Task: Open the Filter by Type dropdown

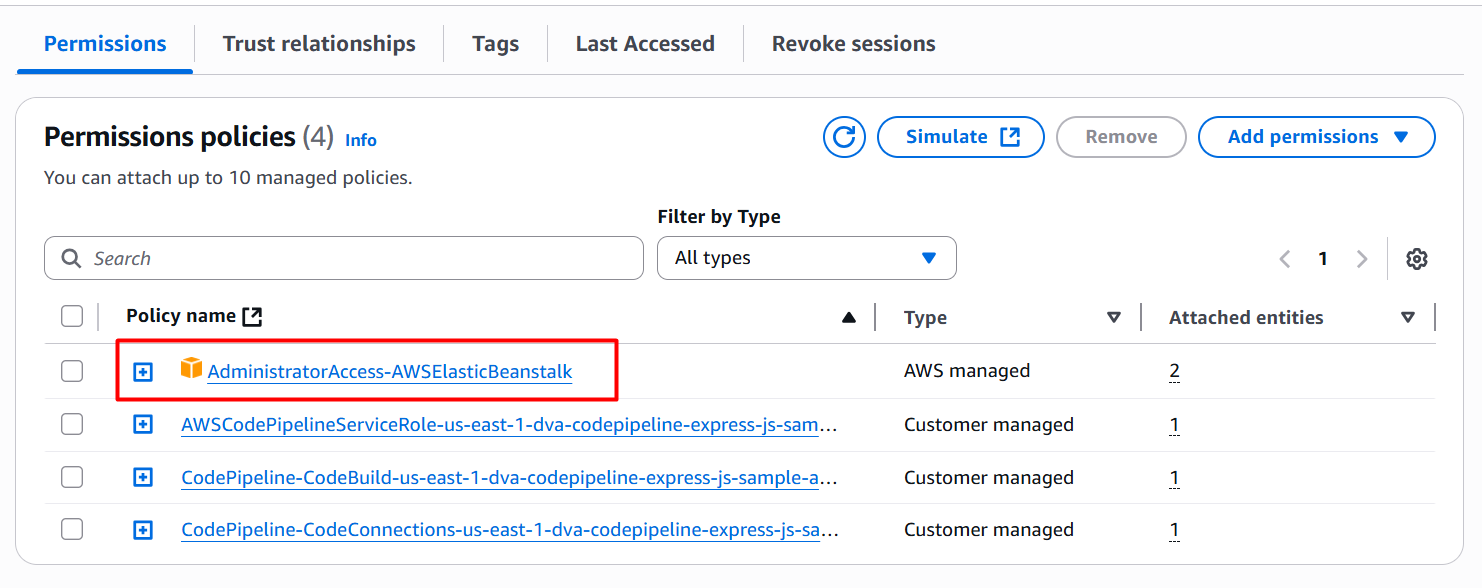Action: 806,258
